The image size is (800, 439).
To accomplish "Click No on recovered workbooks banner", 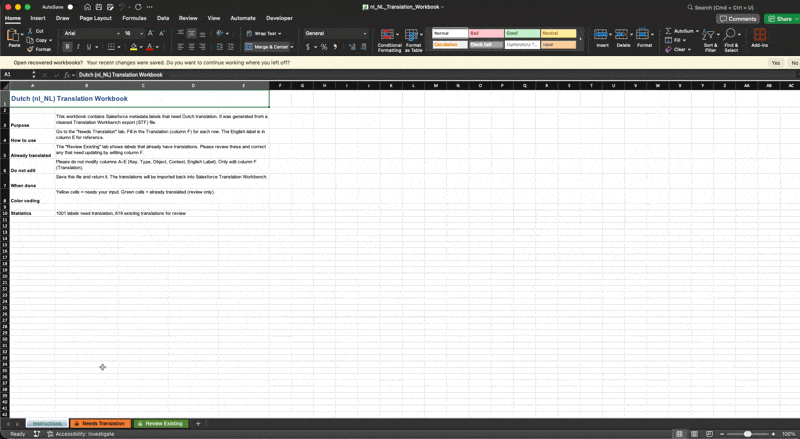I will (794, 63).
